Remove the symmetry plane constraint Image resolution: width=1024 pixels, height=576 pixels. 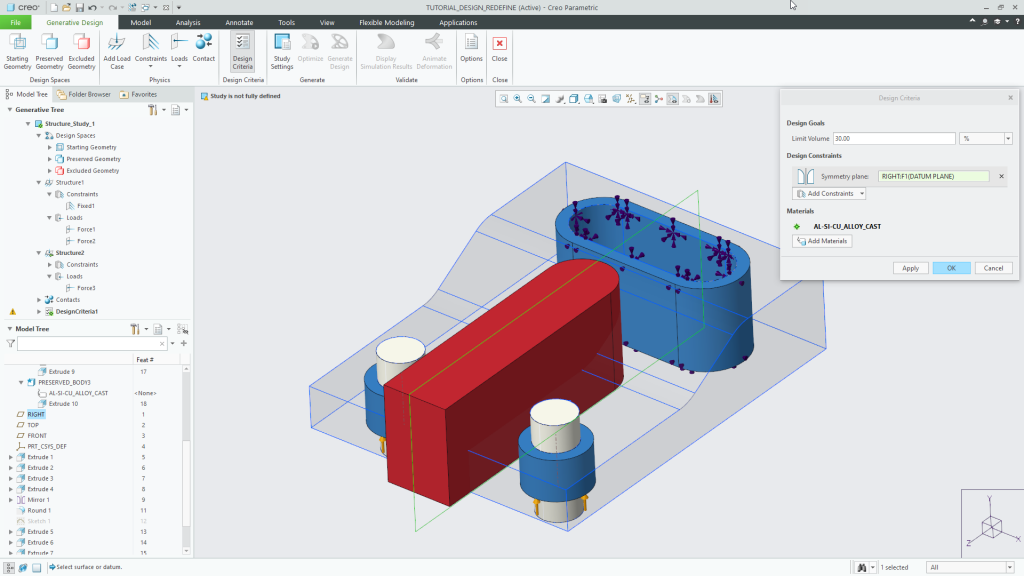(x=1001, y=176)
